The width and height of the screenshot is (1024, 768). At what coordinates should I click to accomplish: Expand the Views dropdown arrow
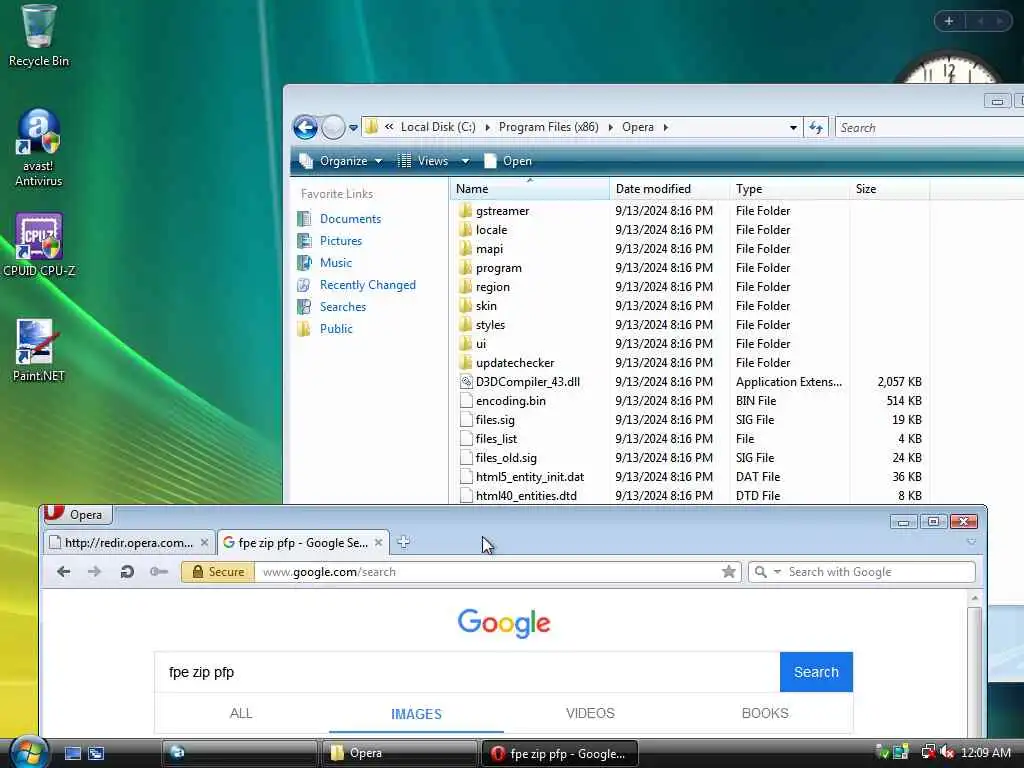465,161
